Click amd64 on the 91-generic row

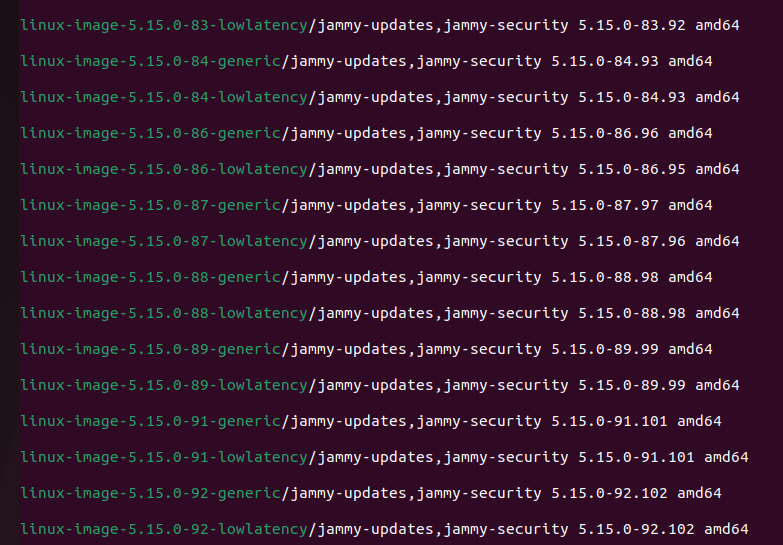click(x=700, y=421)
